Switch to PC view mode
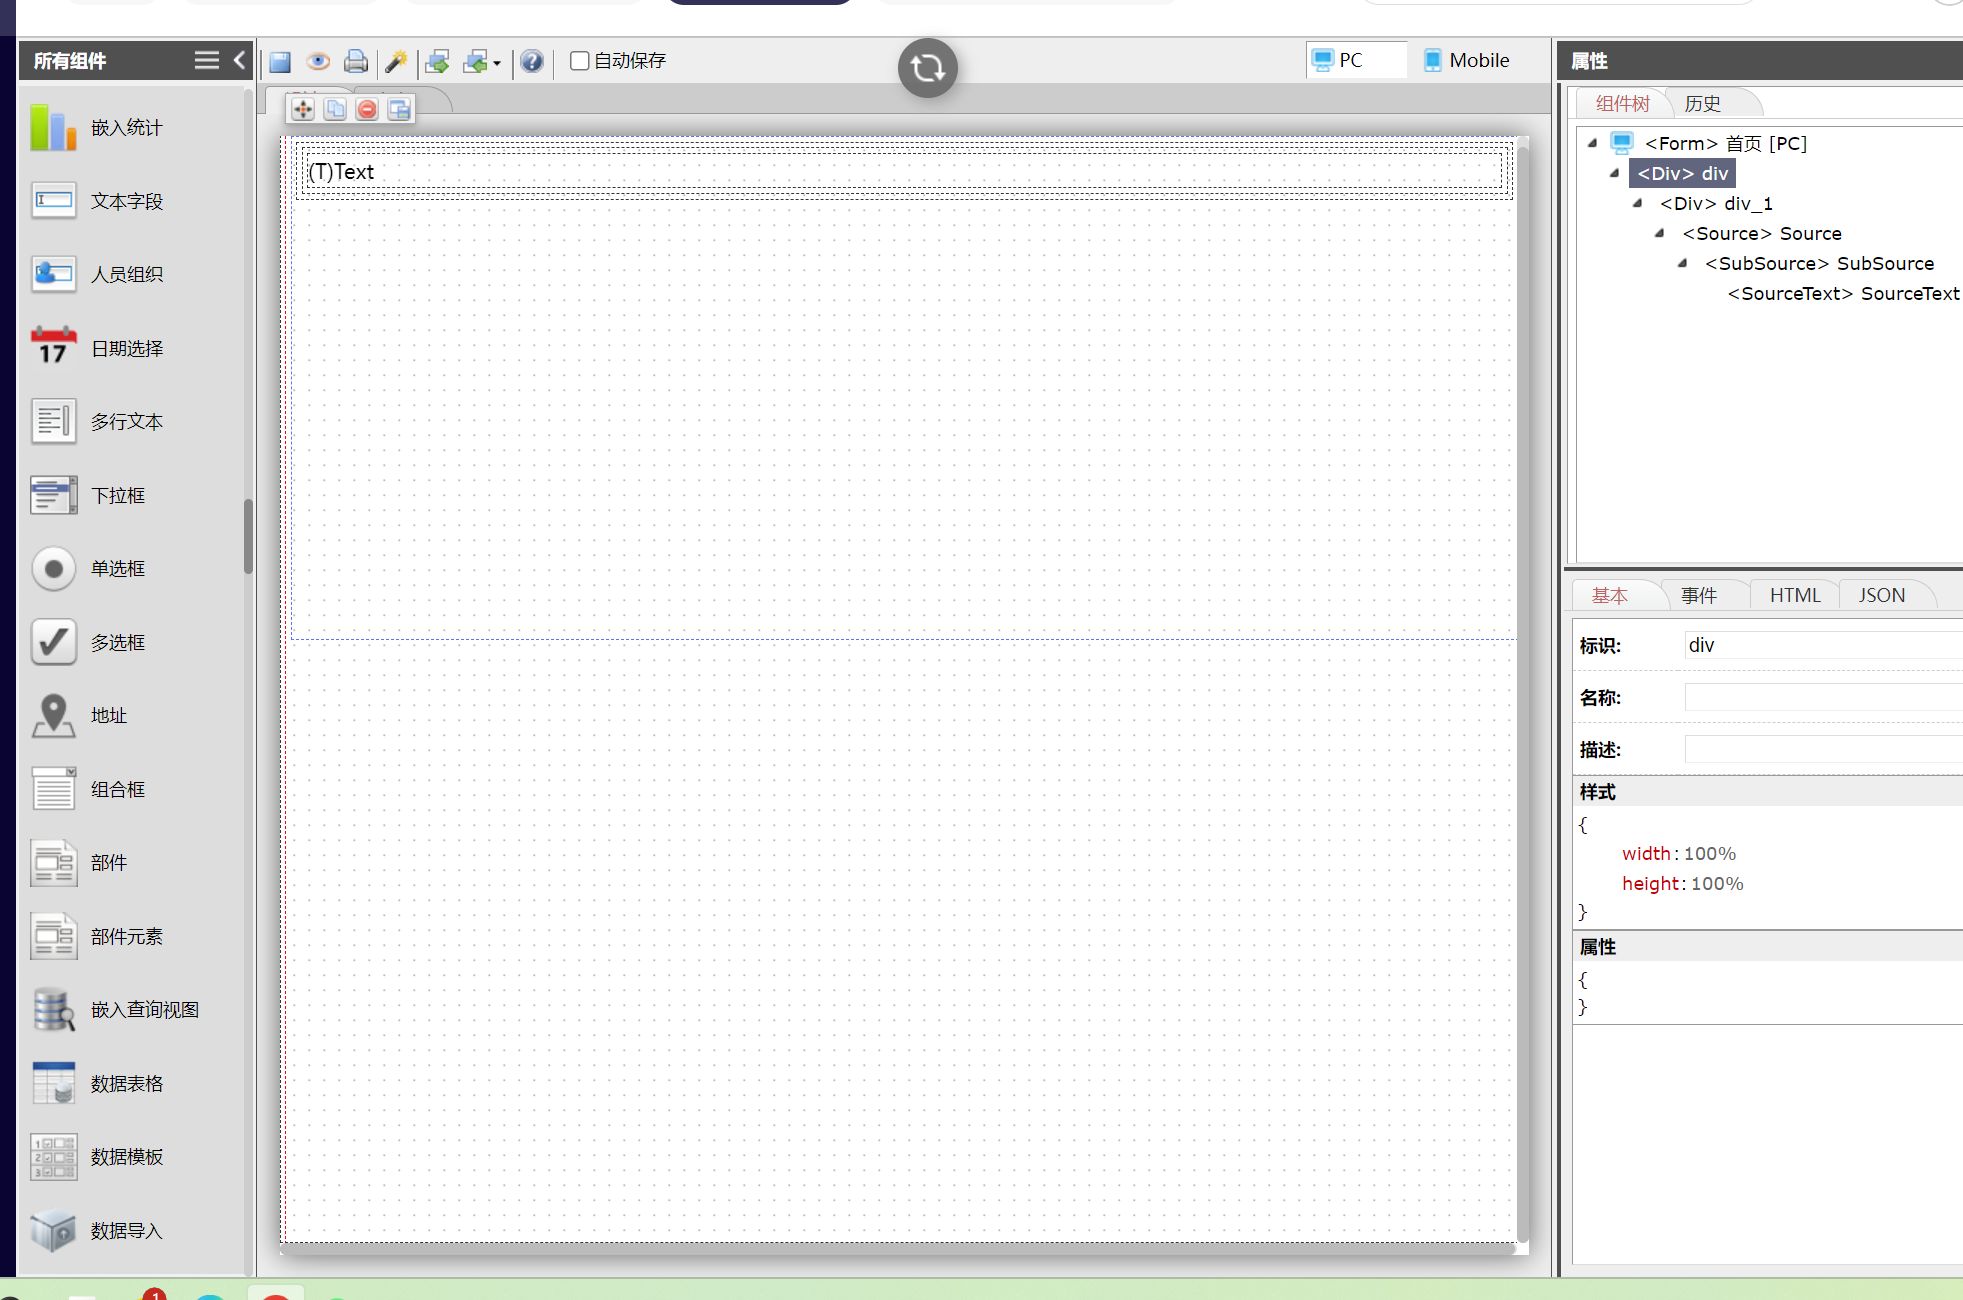The width and height of the screenshot is (1963, 1300). (x=1339, y=60)
